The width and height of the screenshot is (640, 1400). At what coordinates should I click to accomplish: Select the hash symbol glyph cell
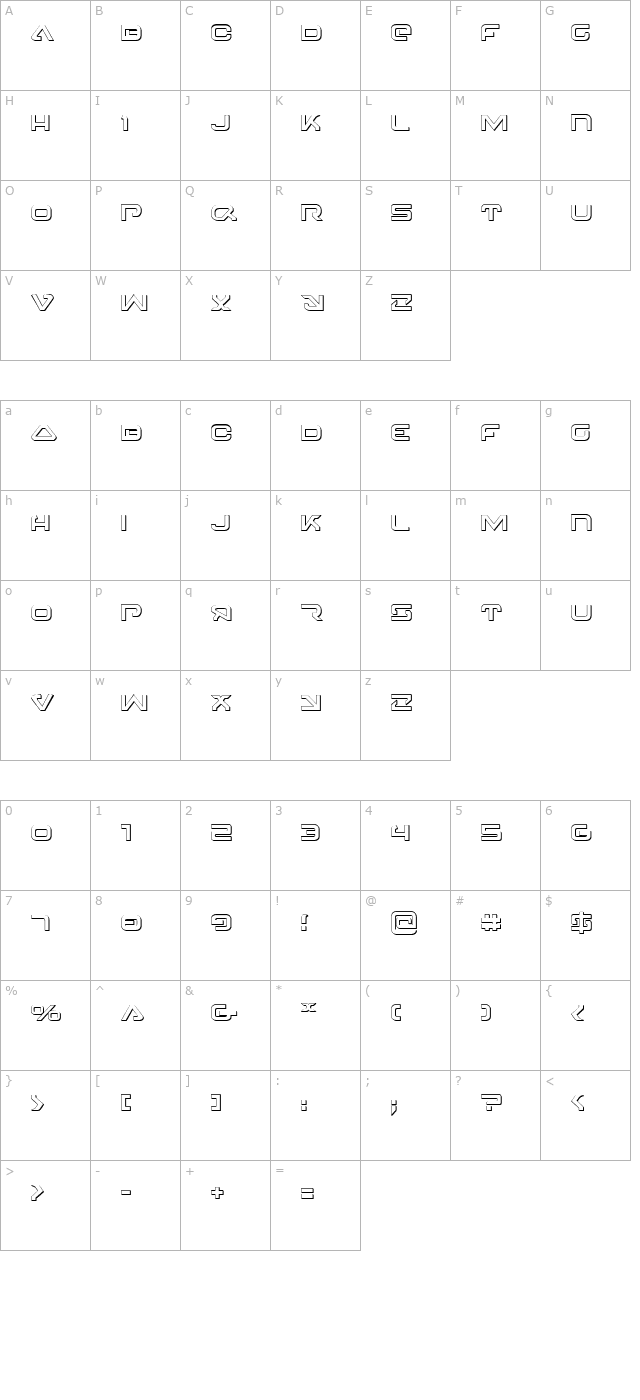(x=495, y=935)
